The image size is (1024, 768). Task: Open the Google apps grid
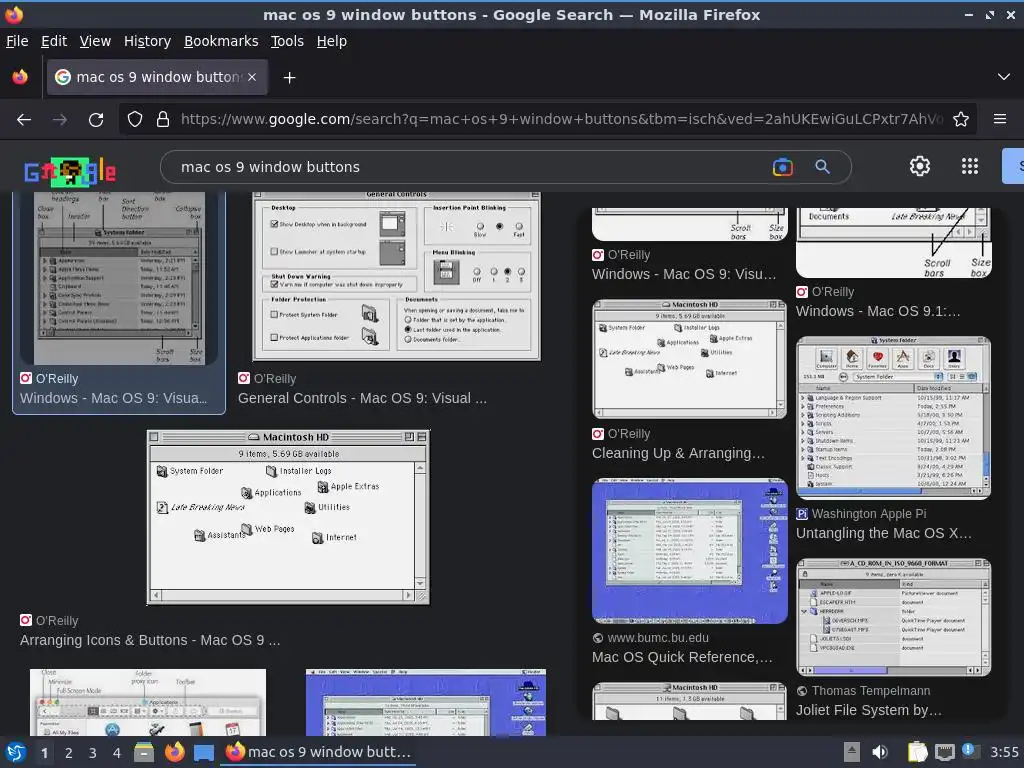click(970, 167)
